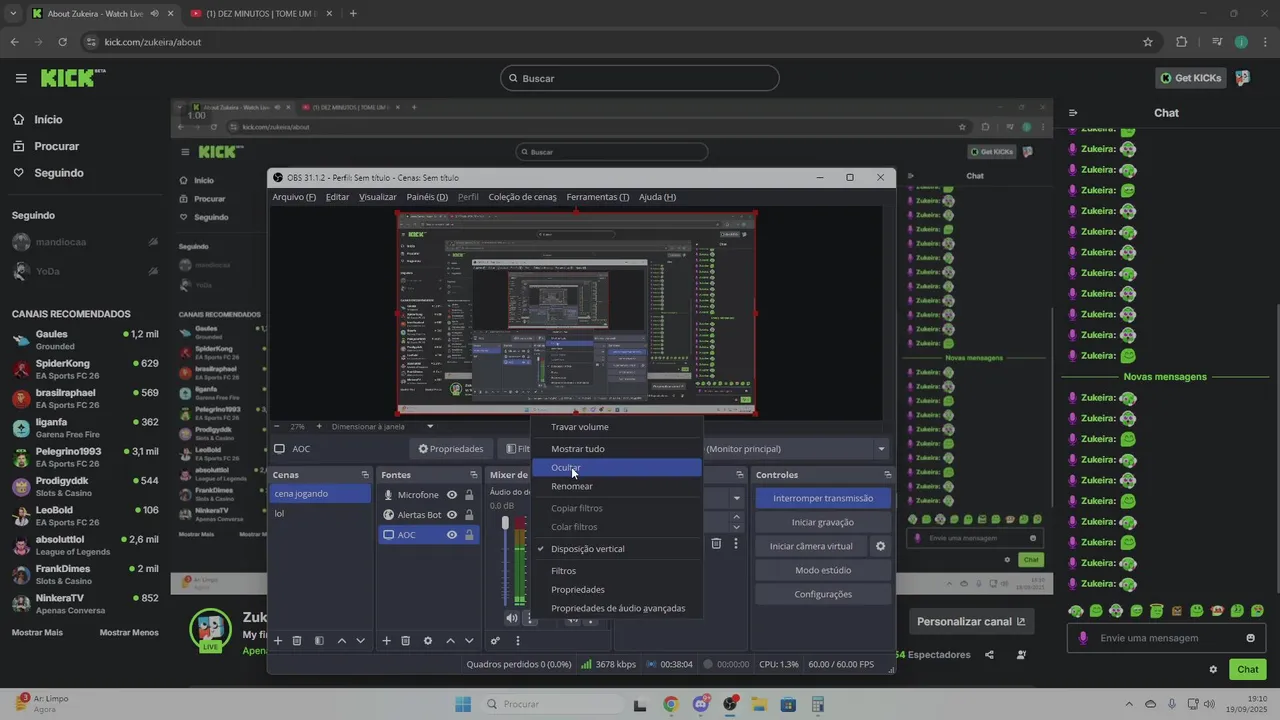Zoom in OBS preview with plus icon
This screenshot has width=1280, height=720.
pyautogui.click(x=319, y=426)
